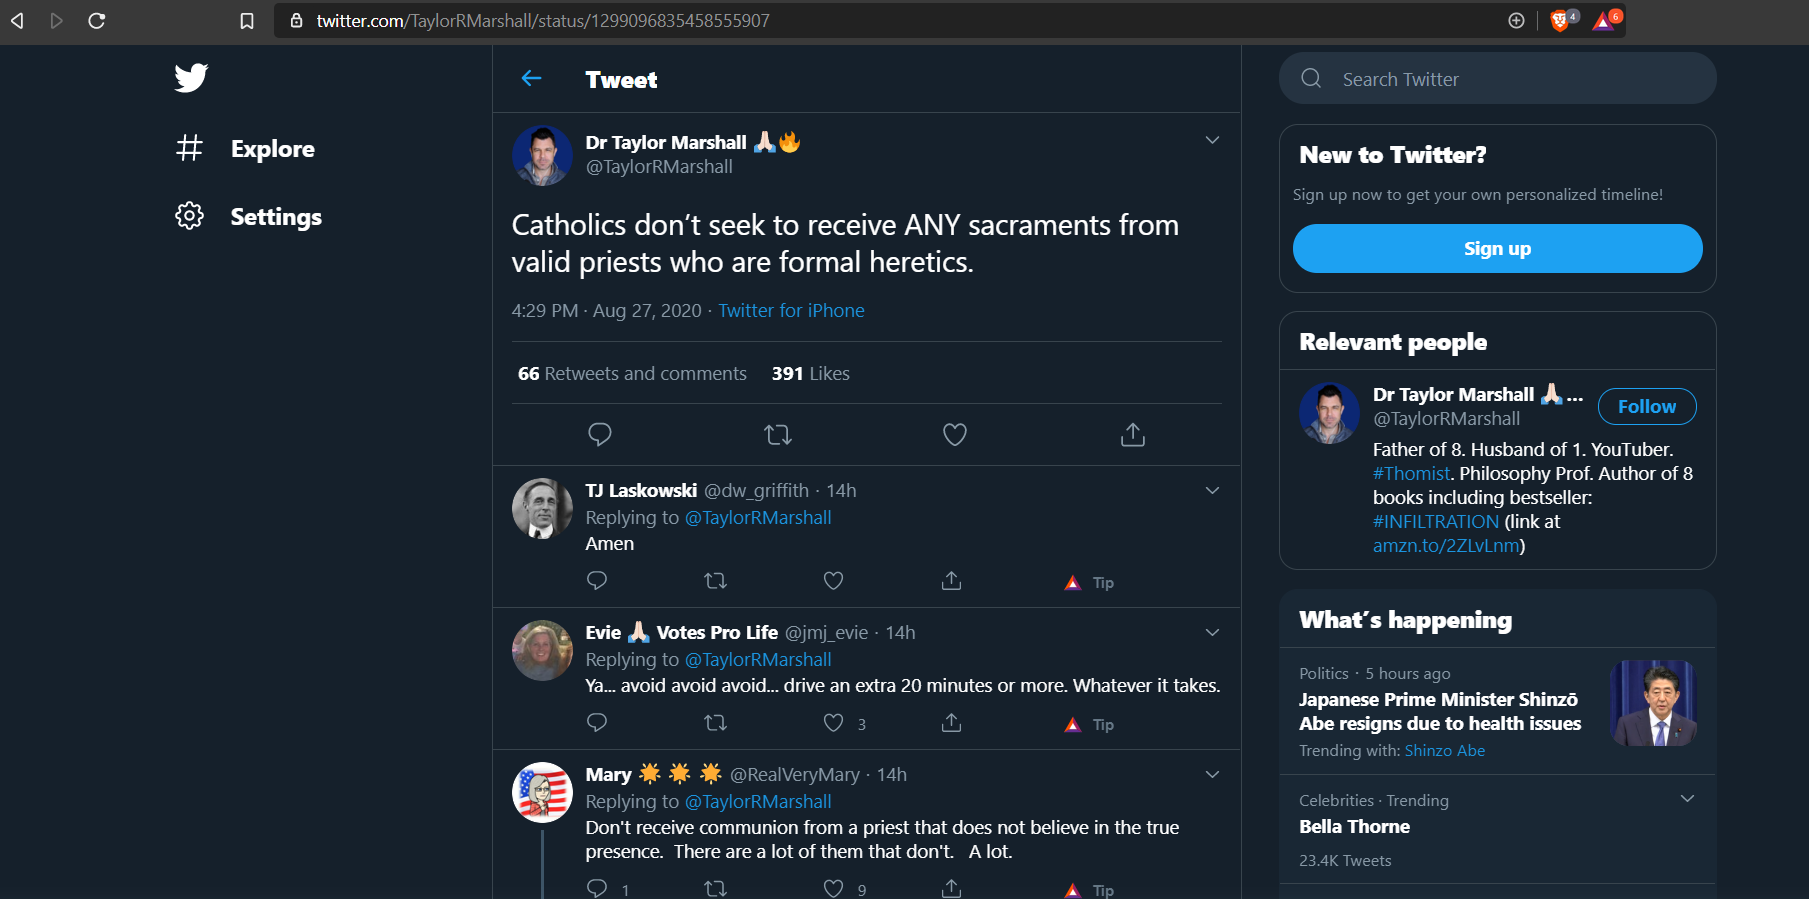
Task: Click the Twitter bird logo
Action: tap(191, 78)
